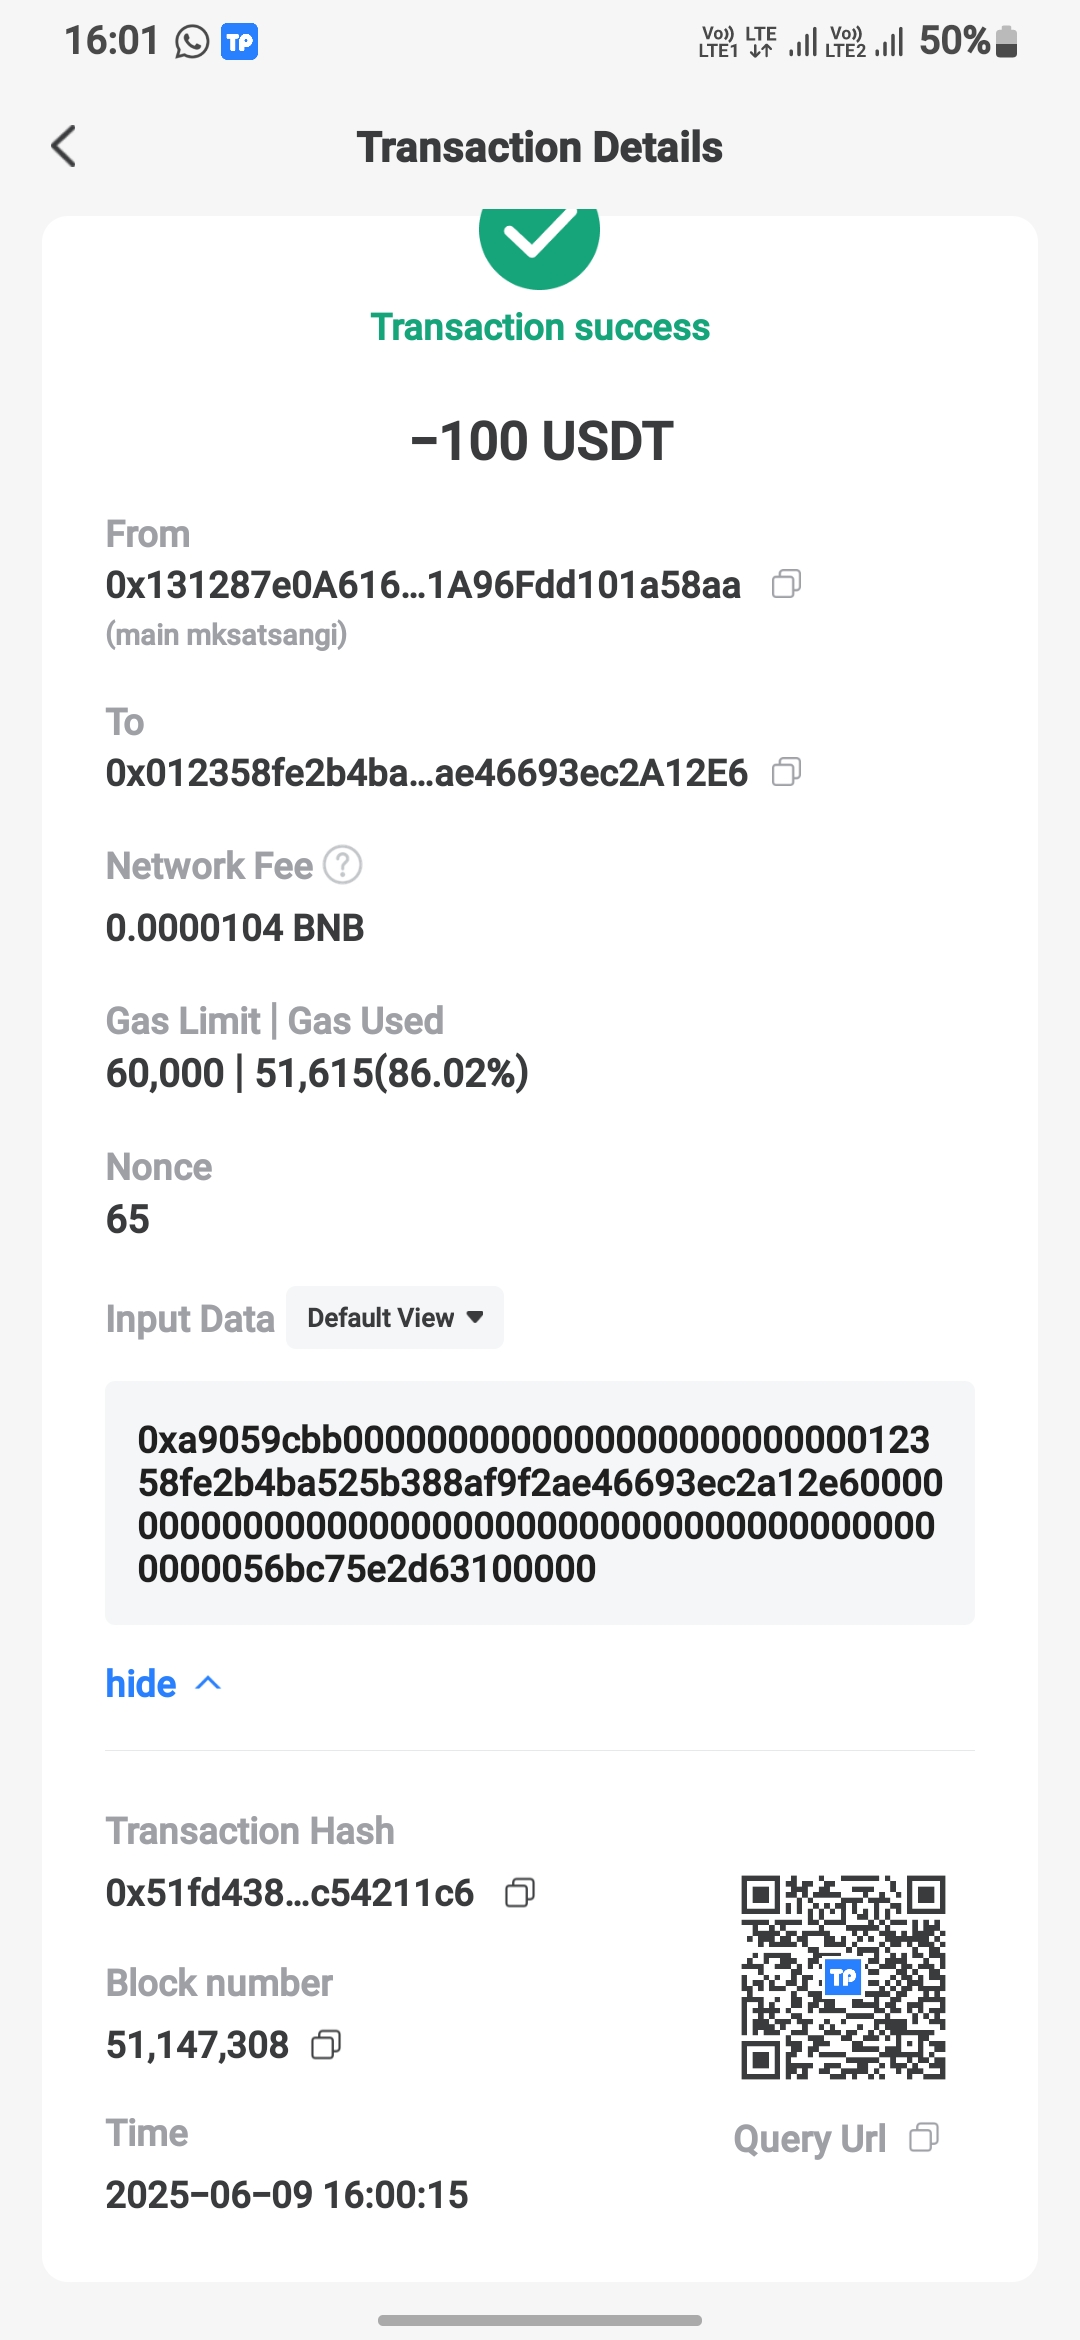
Task: Tap the back arrow icon
Action: (x=64, y=147)
